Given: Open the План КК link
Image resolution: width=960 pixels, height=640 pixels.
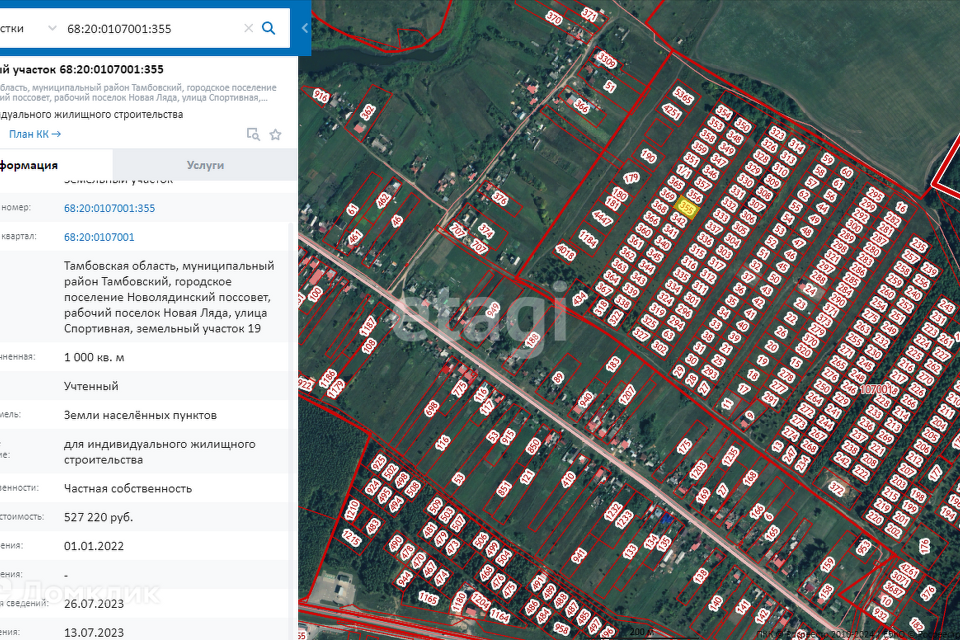Looking at the screenshot, I should coord(35,134).
